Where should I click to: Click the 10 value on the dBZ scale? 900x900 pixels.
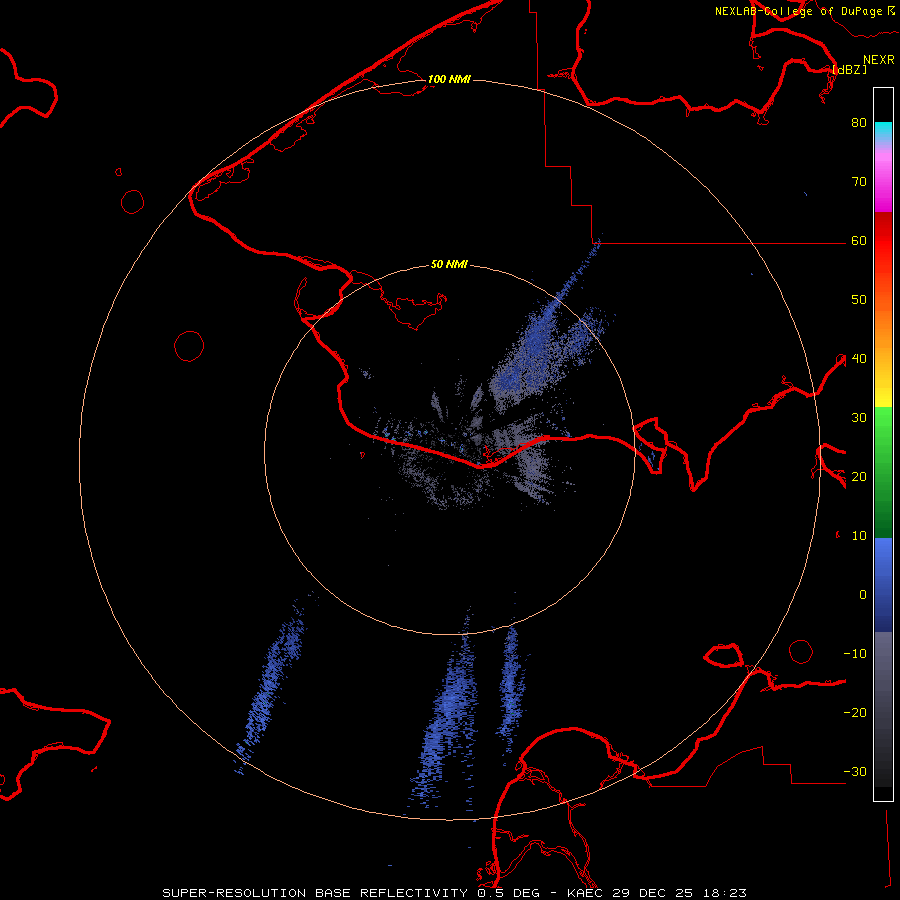859,536
